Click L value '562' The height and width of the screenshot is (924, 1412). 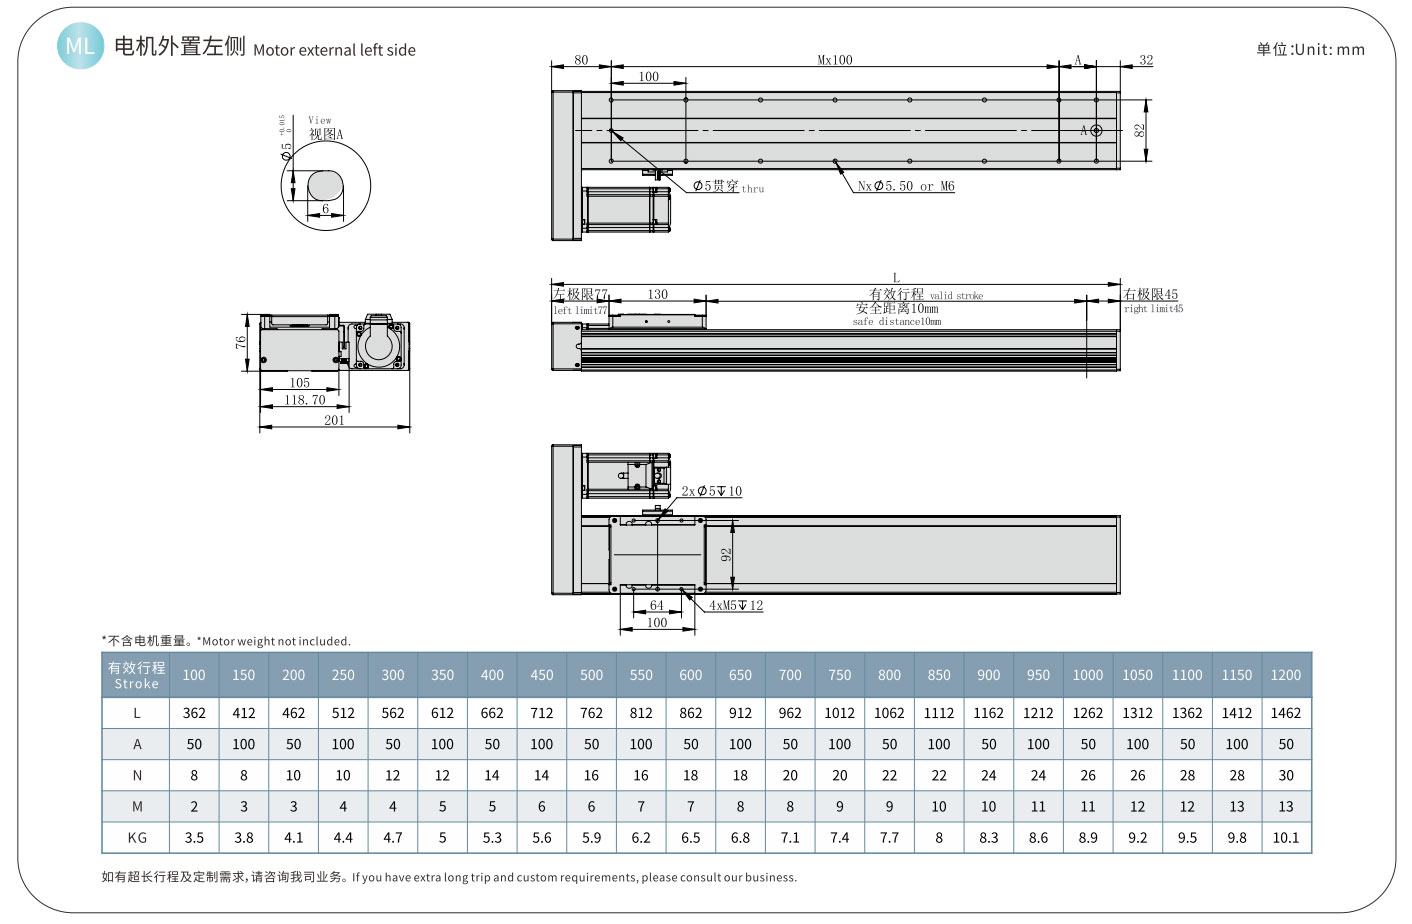393,713
